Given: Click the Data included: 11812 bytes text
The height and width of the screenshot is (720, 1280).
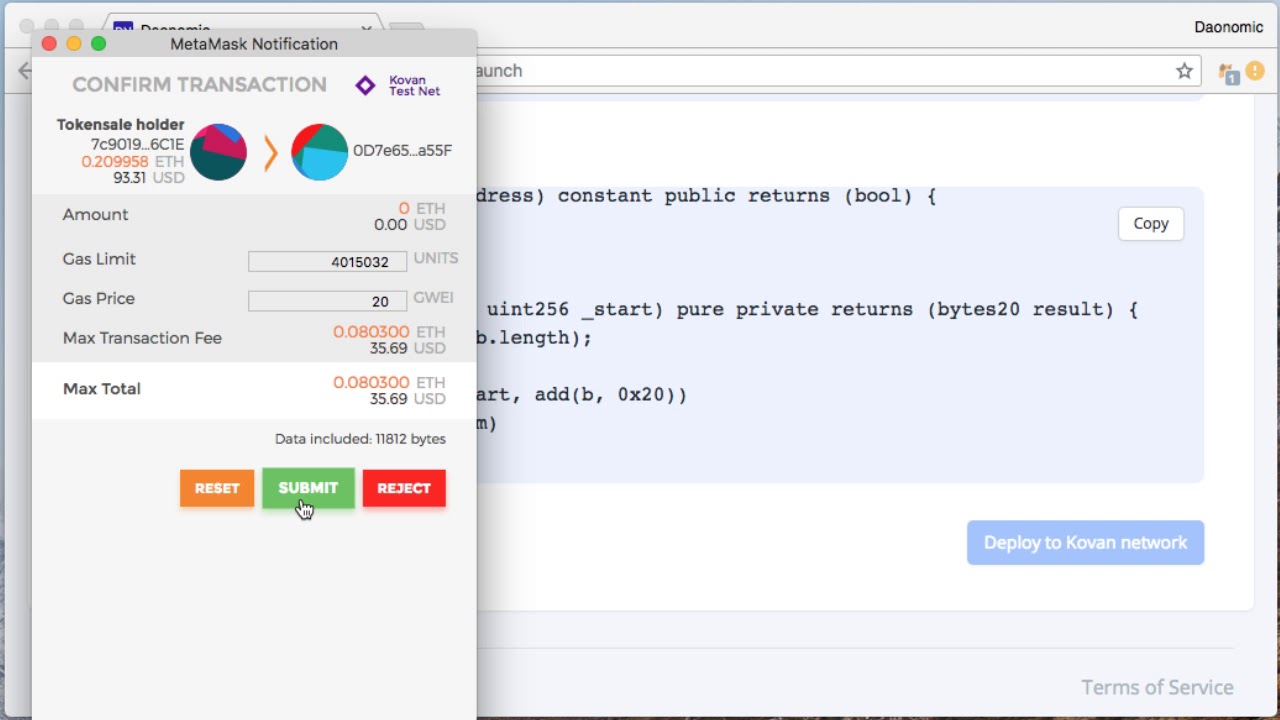Looking at the screenshot, I should [360, 439].
